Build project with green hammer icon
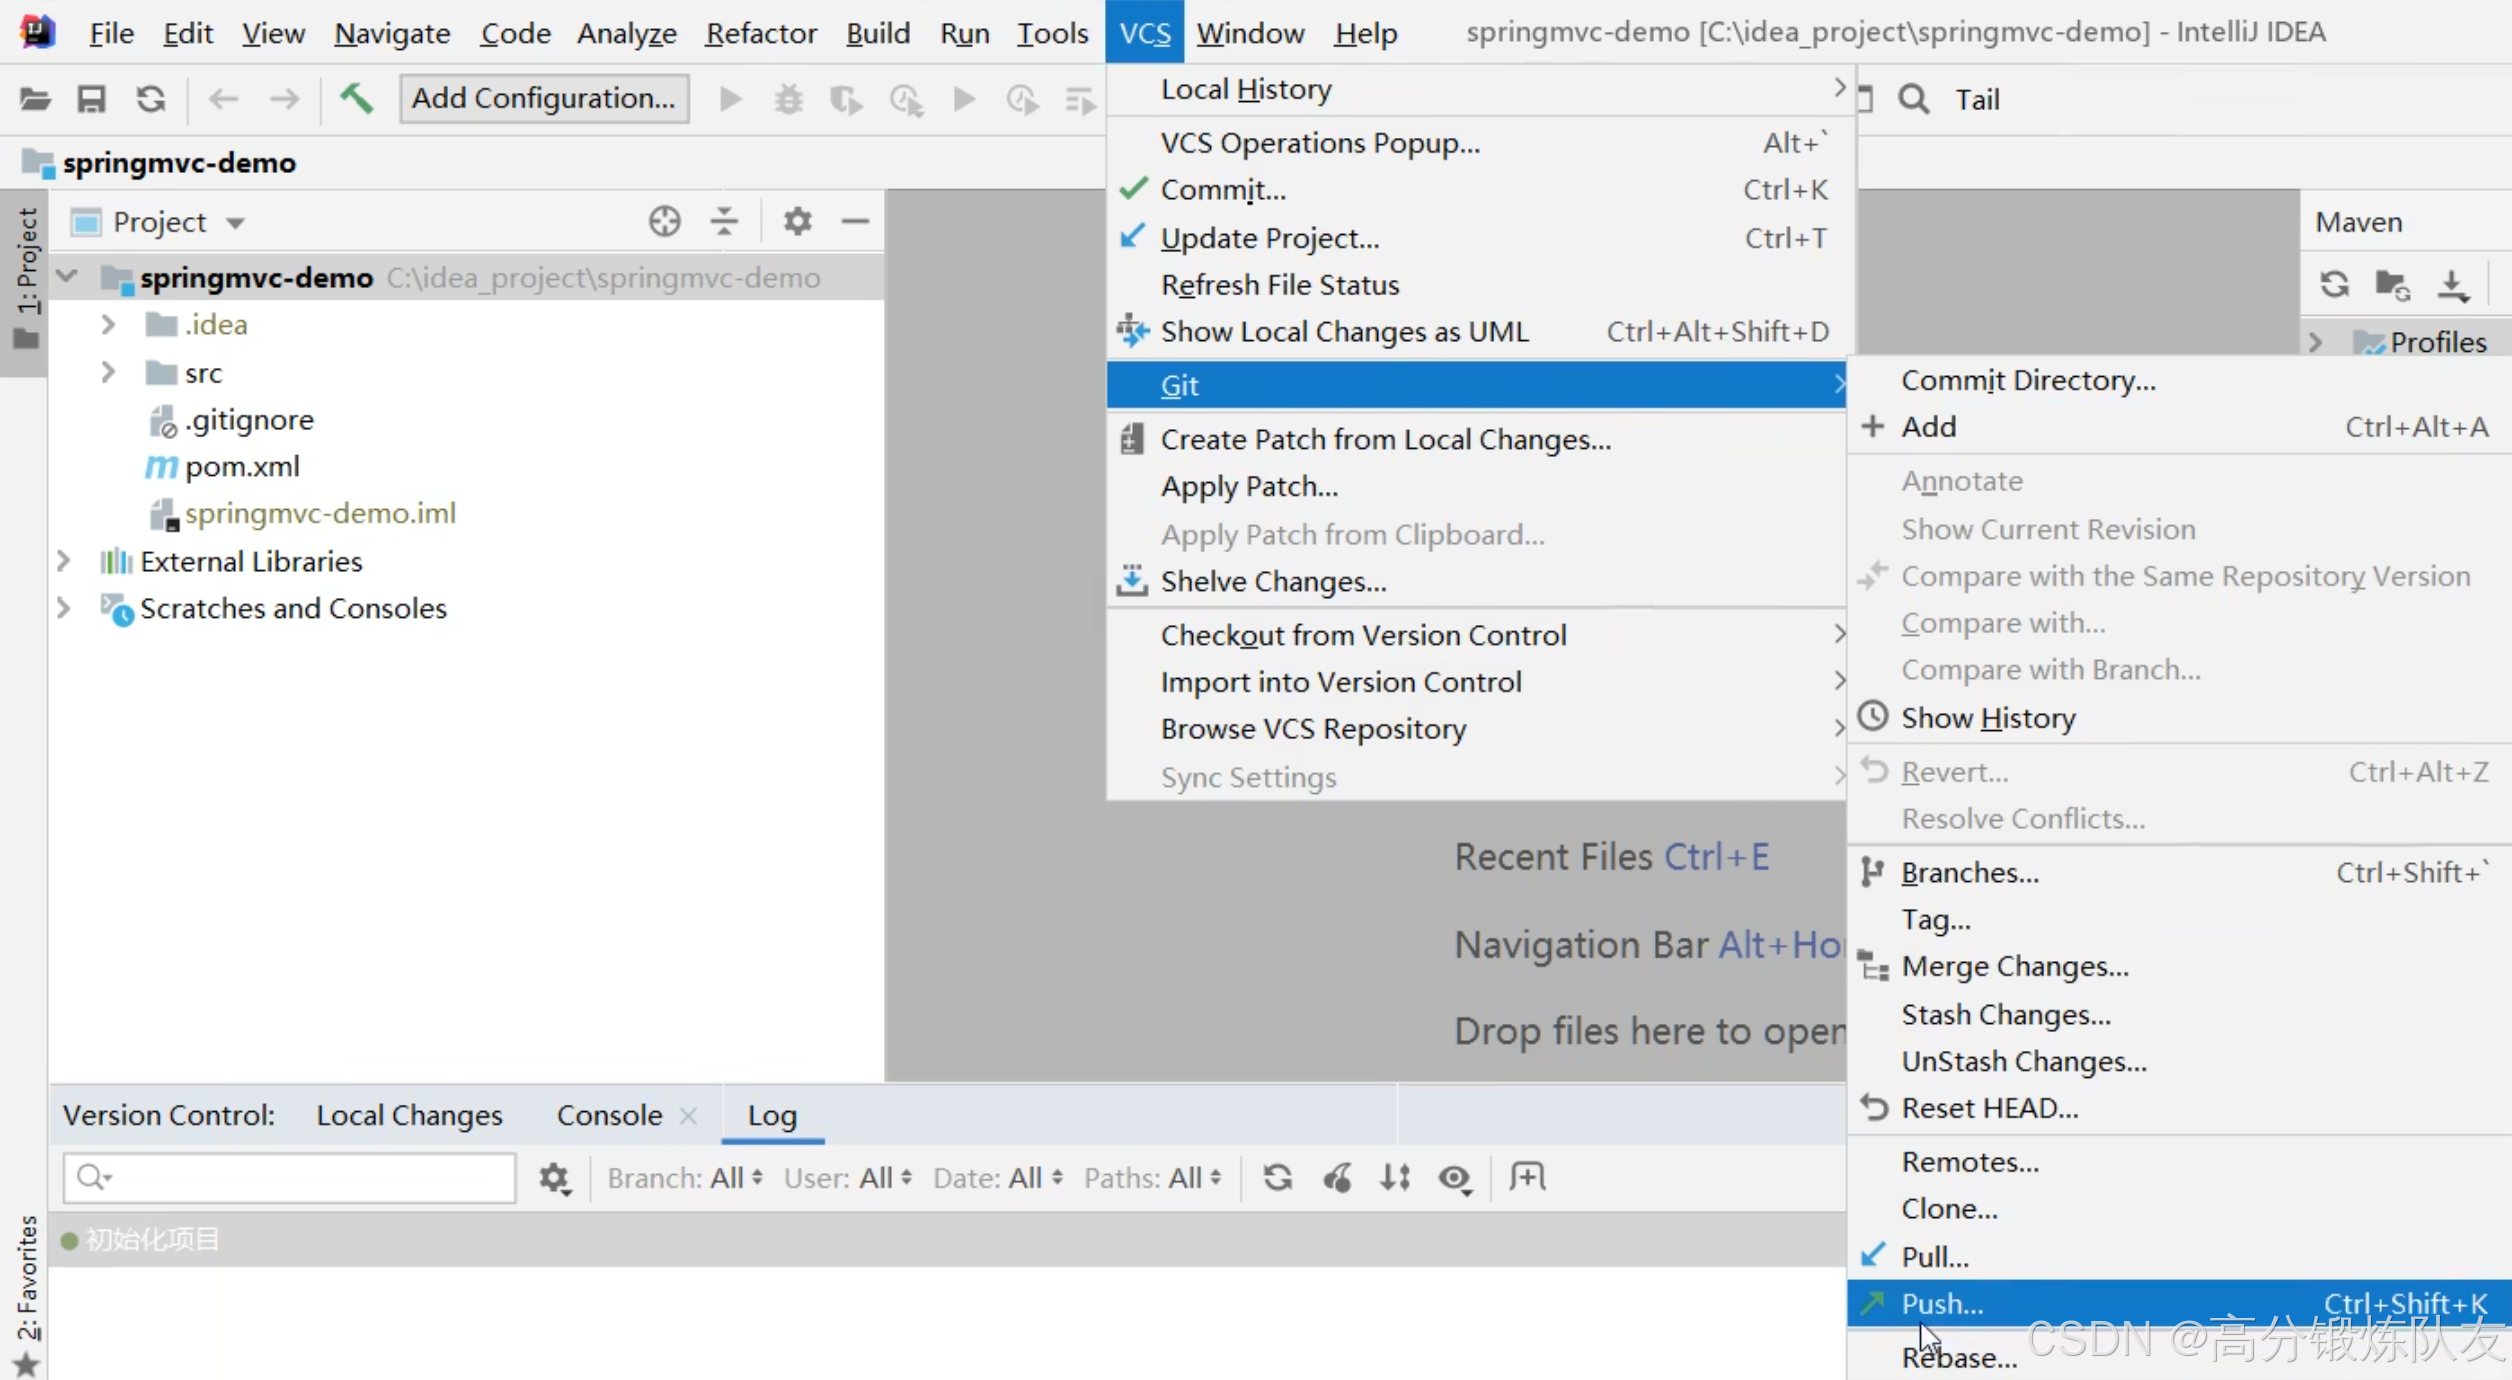 point(356,99)
